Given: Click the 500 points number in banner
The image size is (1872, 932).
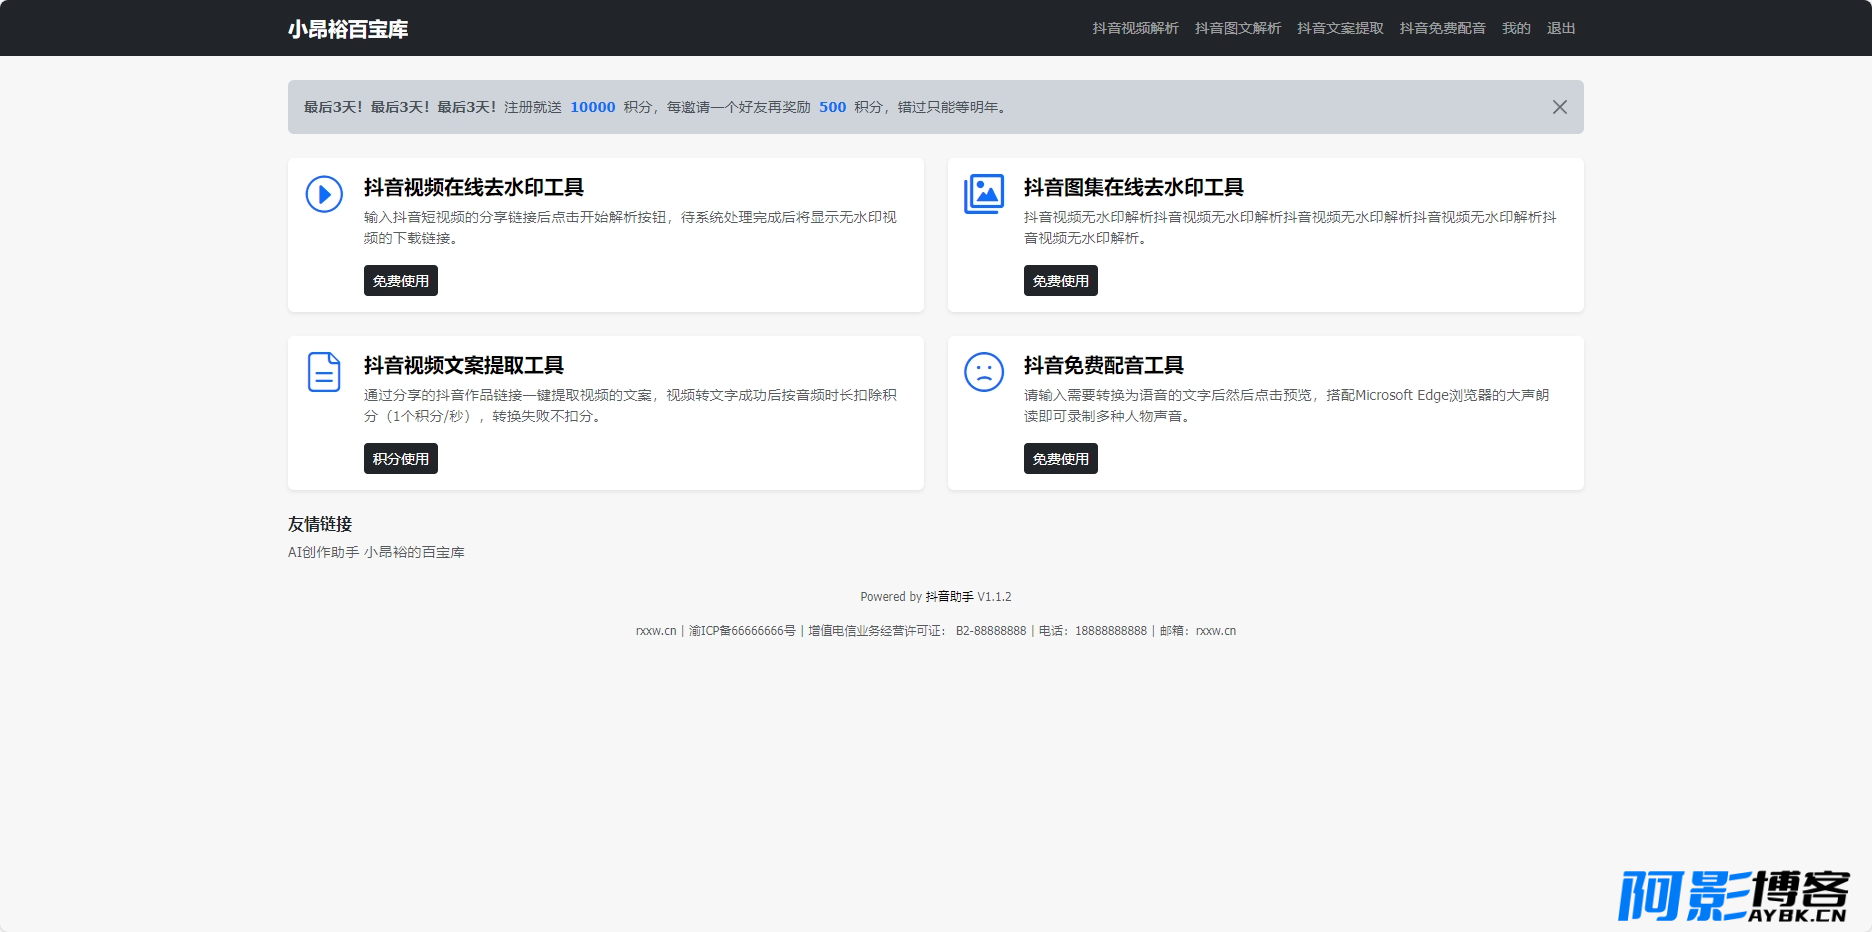Looking at the screenshot, I should [x=832, y=107].
